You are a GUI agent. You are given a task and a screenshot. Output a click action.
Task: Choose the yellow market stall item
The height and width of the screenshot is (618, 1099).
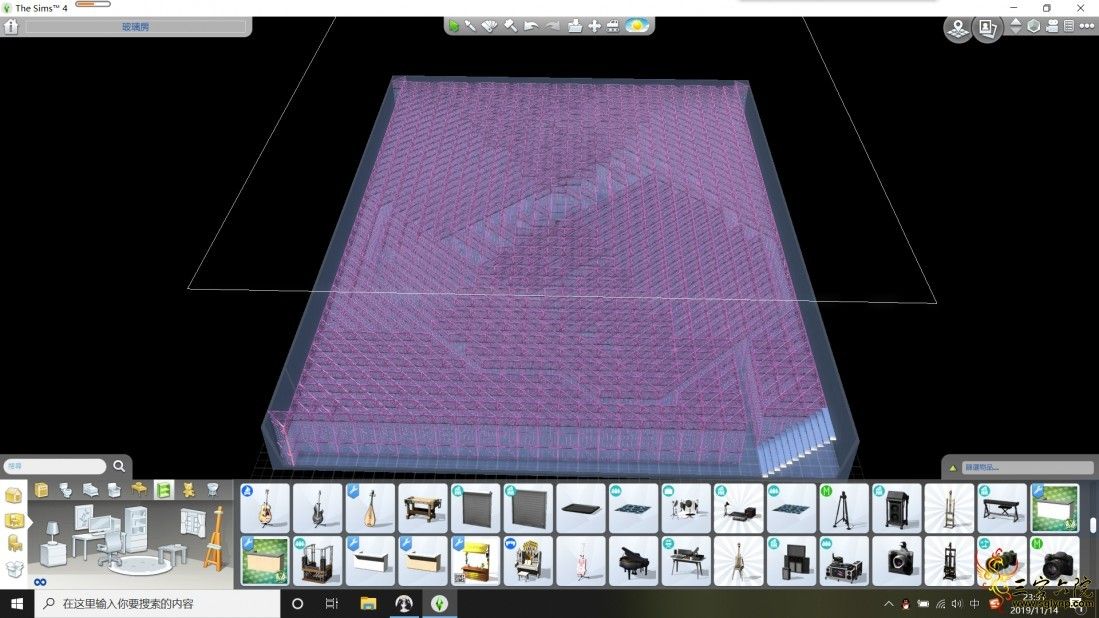pyautogui.click(x=475, y=561)
